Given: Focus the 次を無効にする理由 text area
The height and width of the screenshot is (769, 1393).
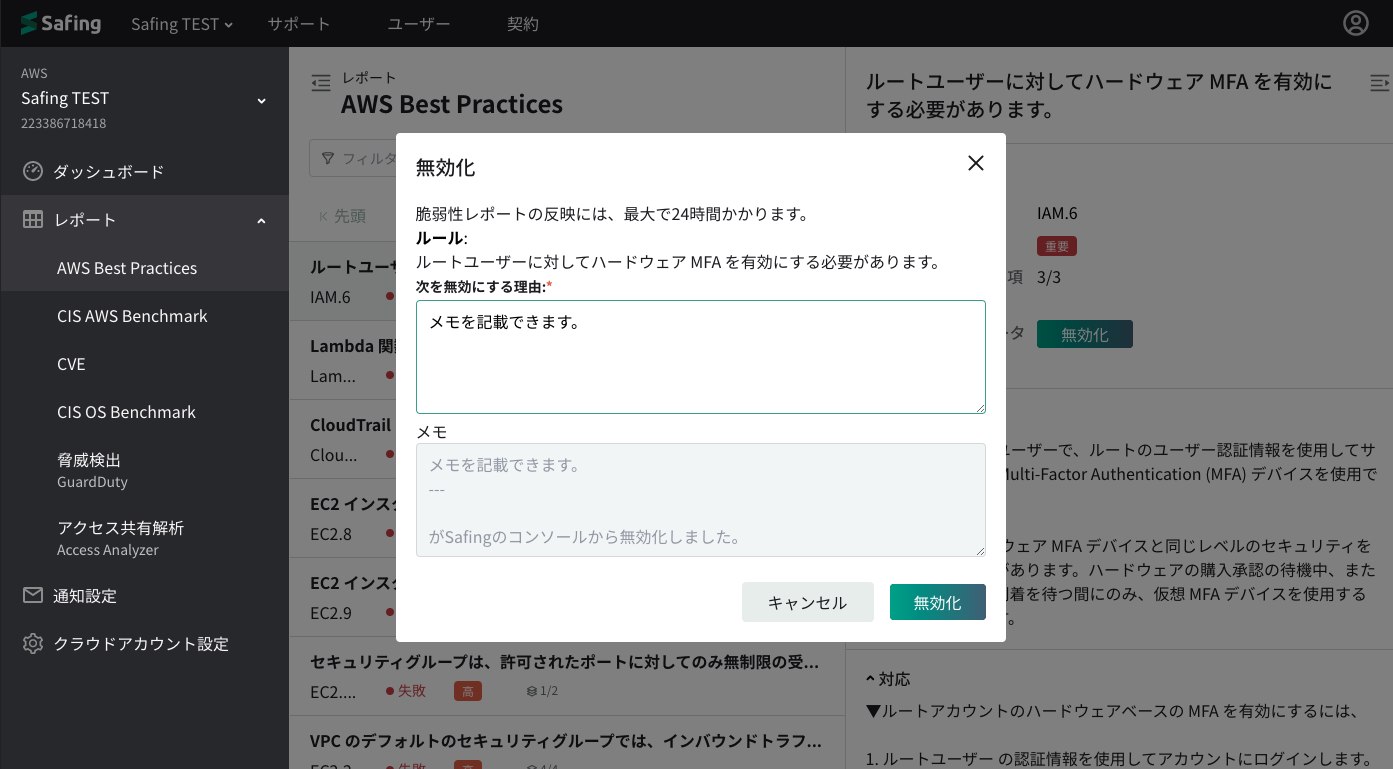Looking at the screenshot, I should (701, 357).
